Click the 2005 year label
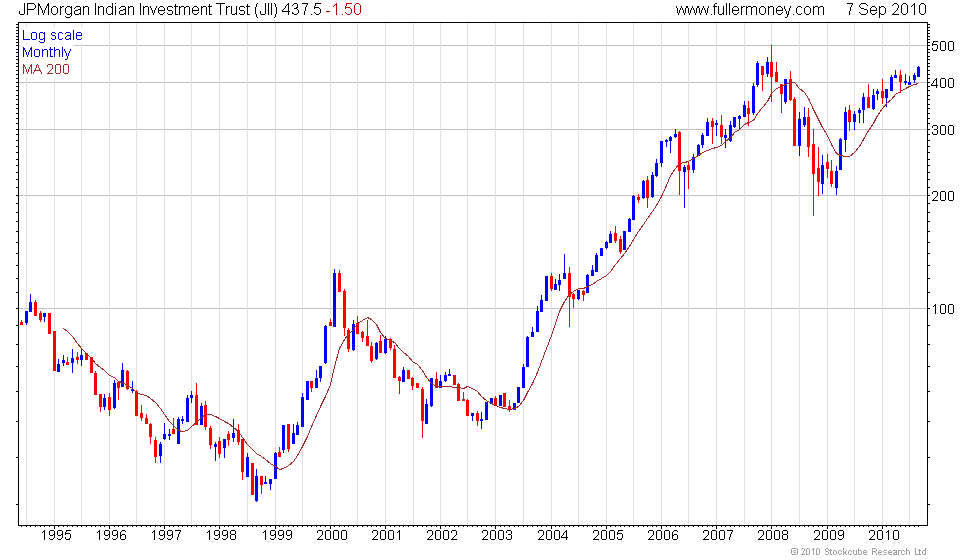This screenshot has width=980, height=560. pyautogui.click(x=608, y=535)
